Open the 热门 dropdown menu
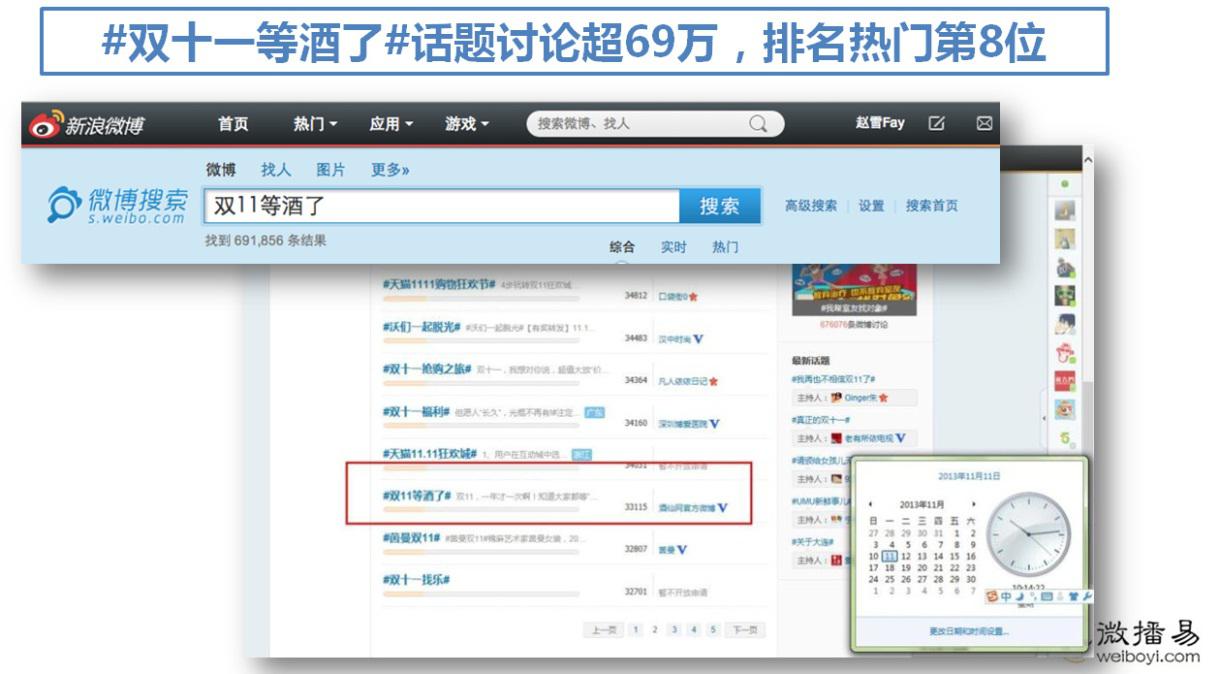1219x674 pixels. 315,124
